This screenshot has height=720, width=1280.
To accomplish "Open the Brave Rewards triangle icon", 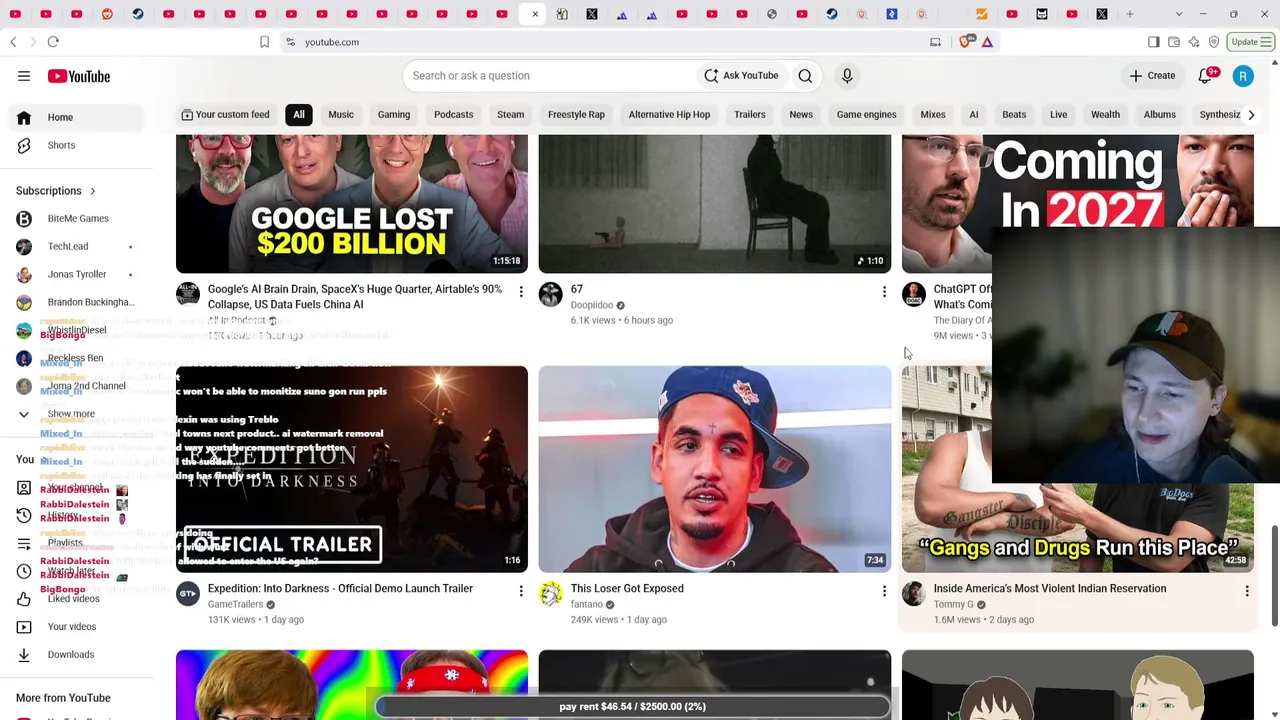I will (x=987, y=42).
